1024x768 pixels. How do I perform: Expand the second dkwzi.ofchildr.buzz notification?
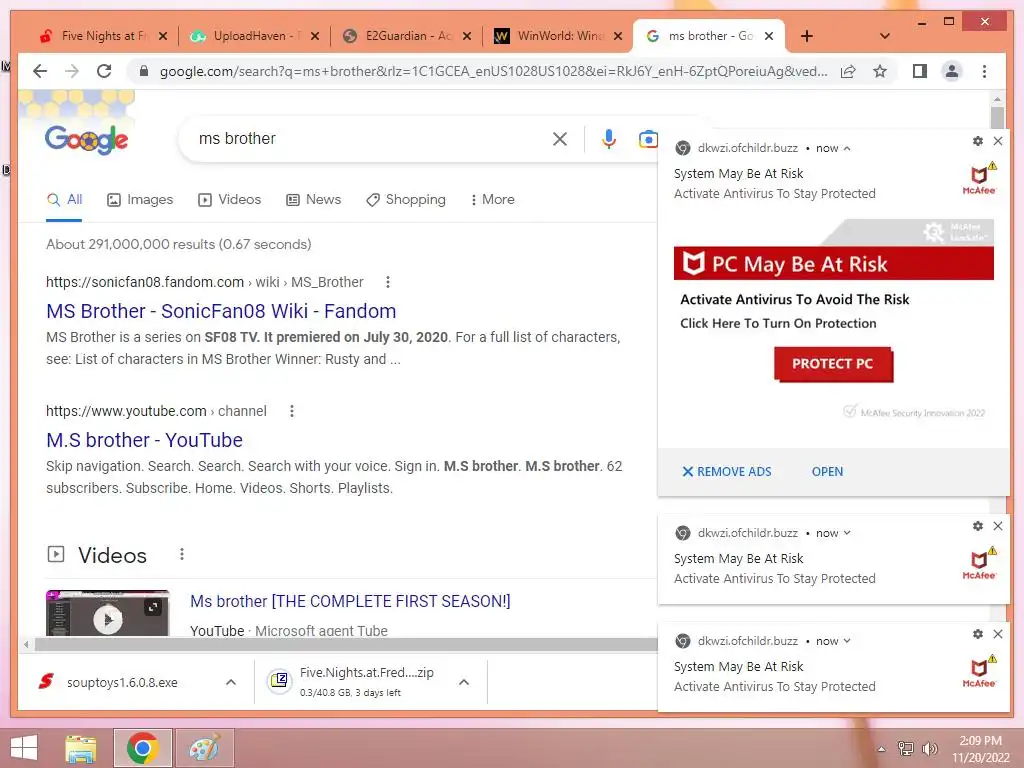point(847,533)
